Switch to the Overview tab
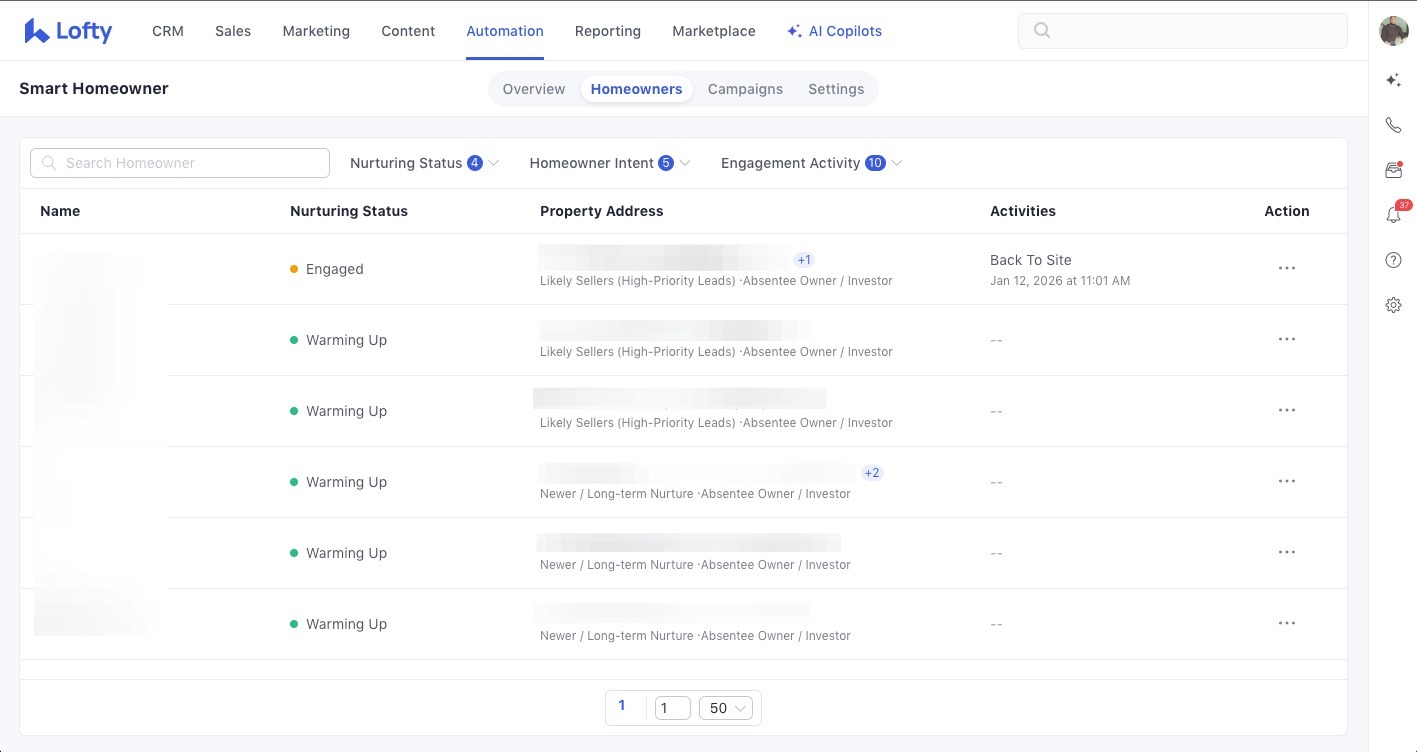Viewport: 1417px width, 752px height. (x=533, y=89)
